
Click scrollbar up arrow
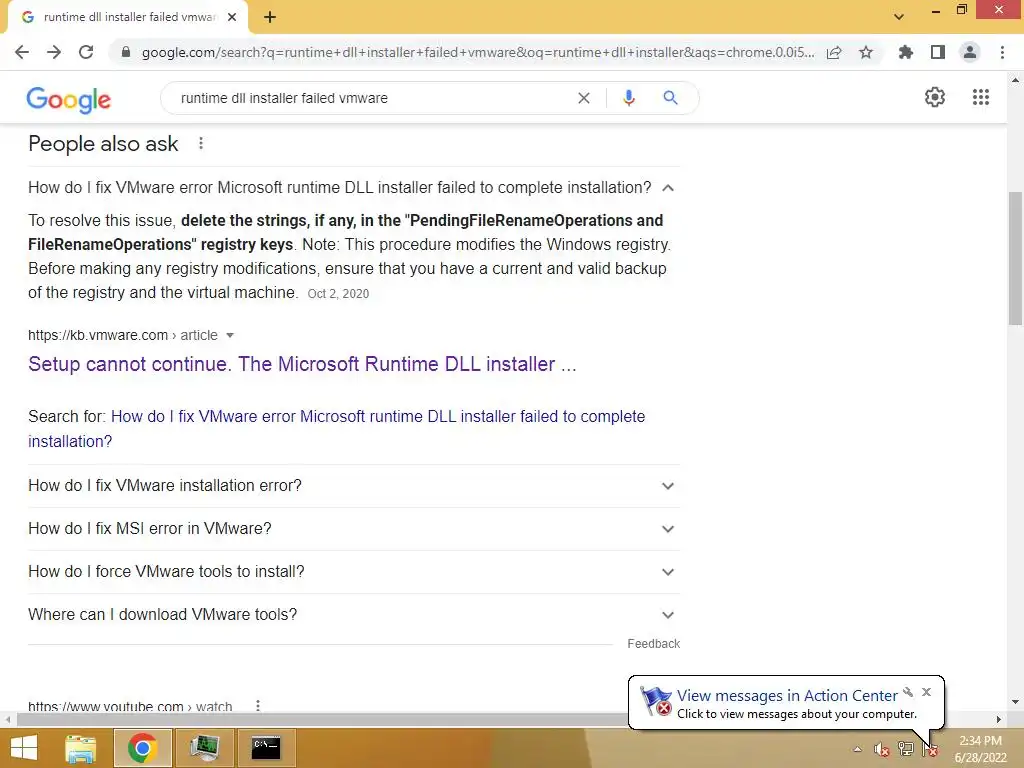[1015, 80]
